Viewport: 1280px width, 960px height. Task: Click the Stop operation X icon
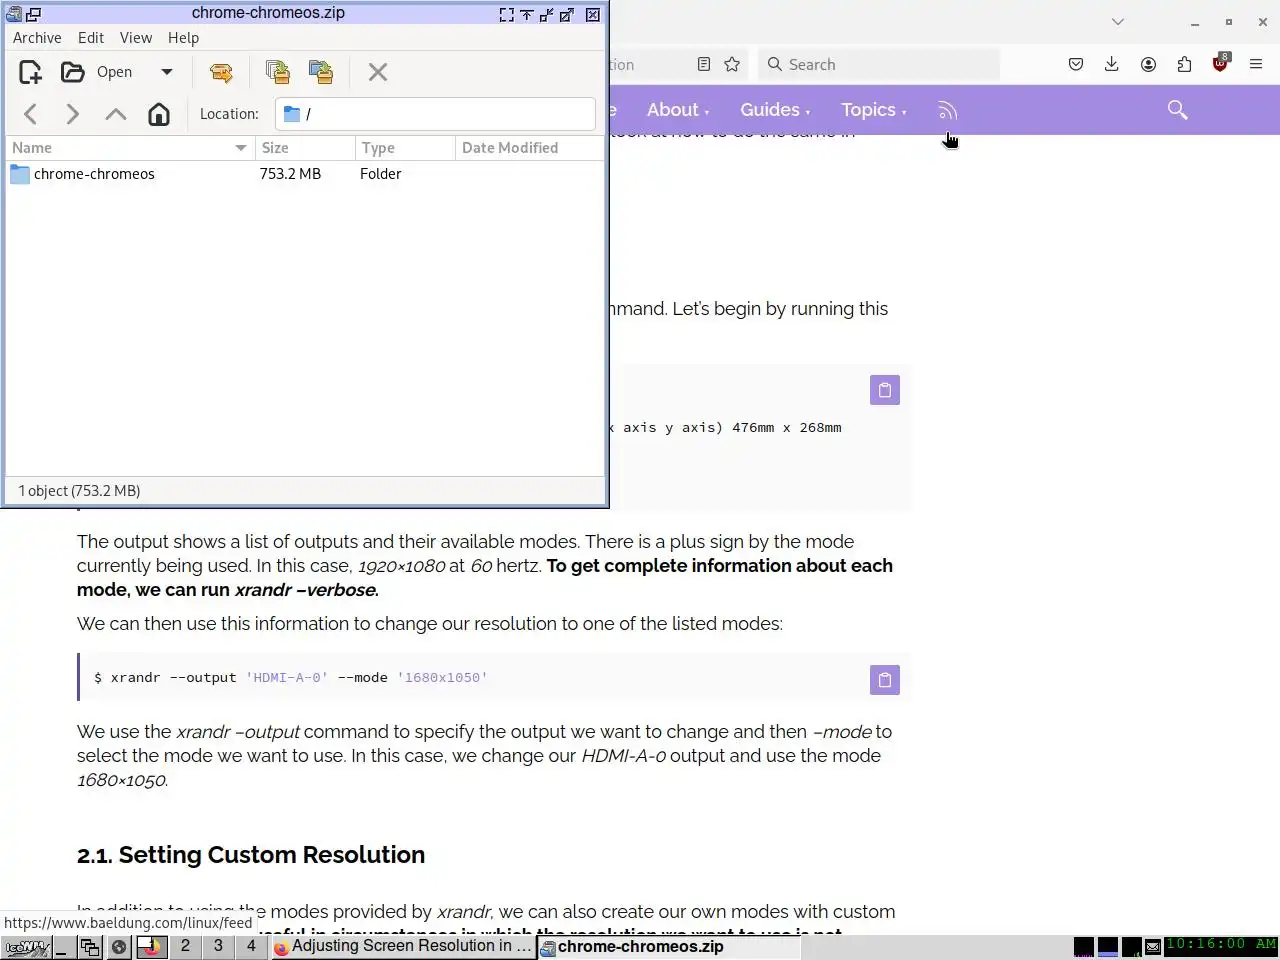pyautogui.click(x=378, y=72)
